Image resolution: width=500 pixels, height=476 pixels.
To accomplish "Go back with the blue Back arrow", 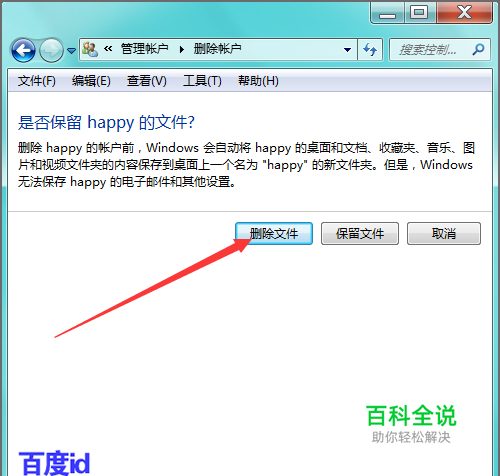I will (x=23, y=50).
